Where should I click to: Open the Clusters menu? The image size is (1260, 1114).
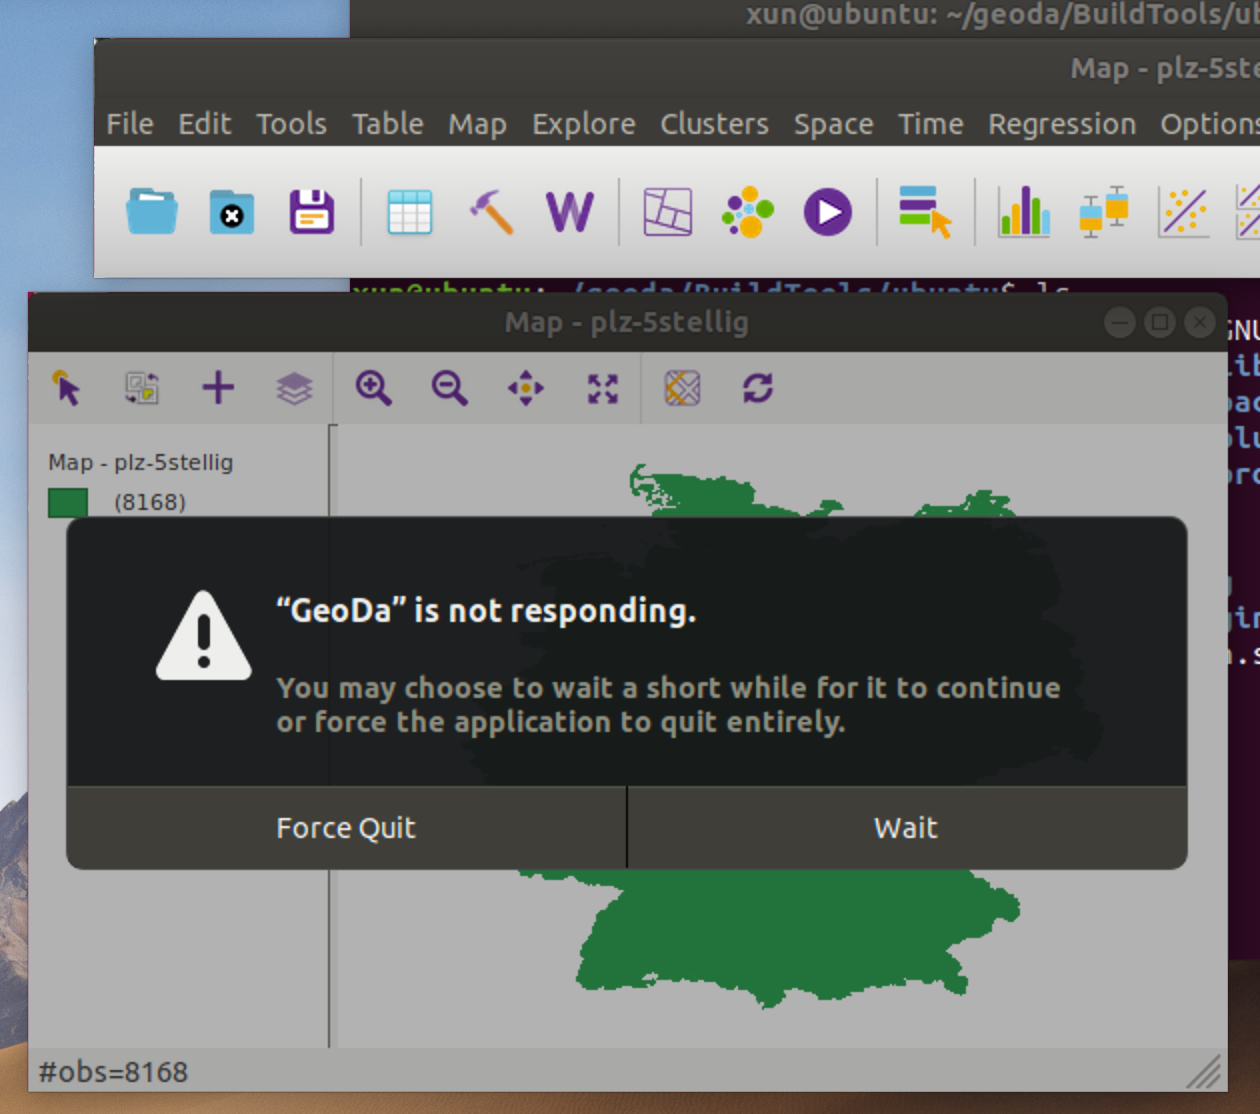click(x=713, y=123)
